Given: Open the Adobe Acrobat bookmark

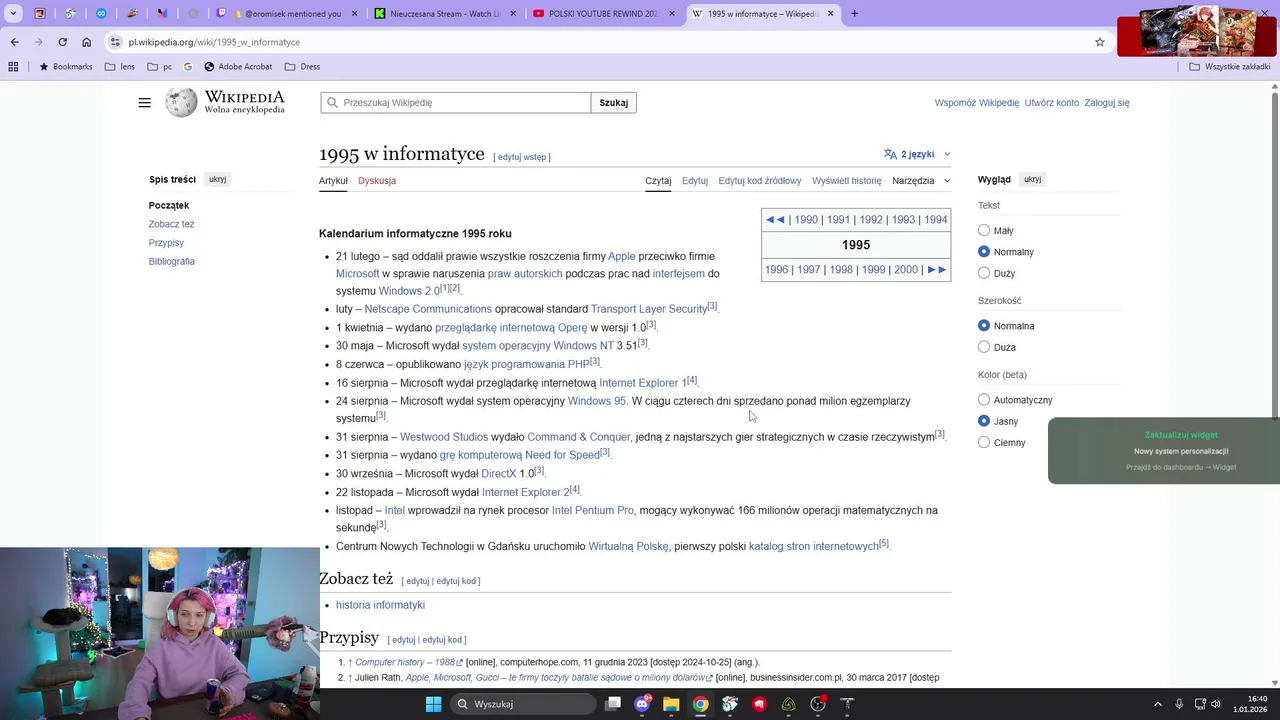Looking at the screenshot, I should coord(238,67).
